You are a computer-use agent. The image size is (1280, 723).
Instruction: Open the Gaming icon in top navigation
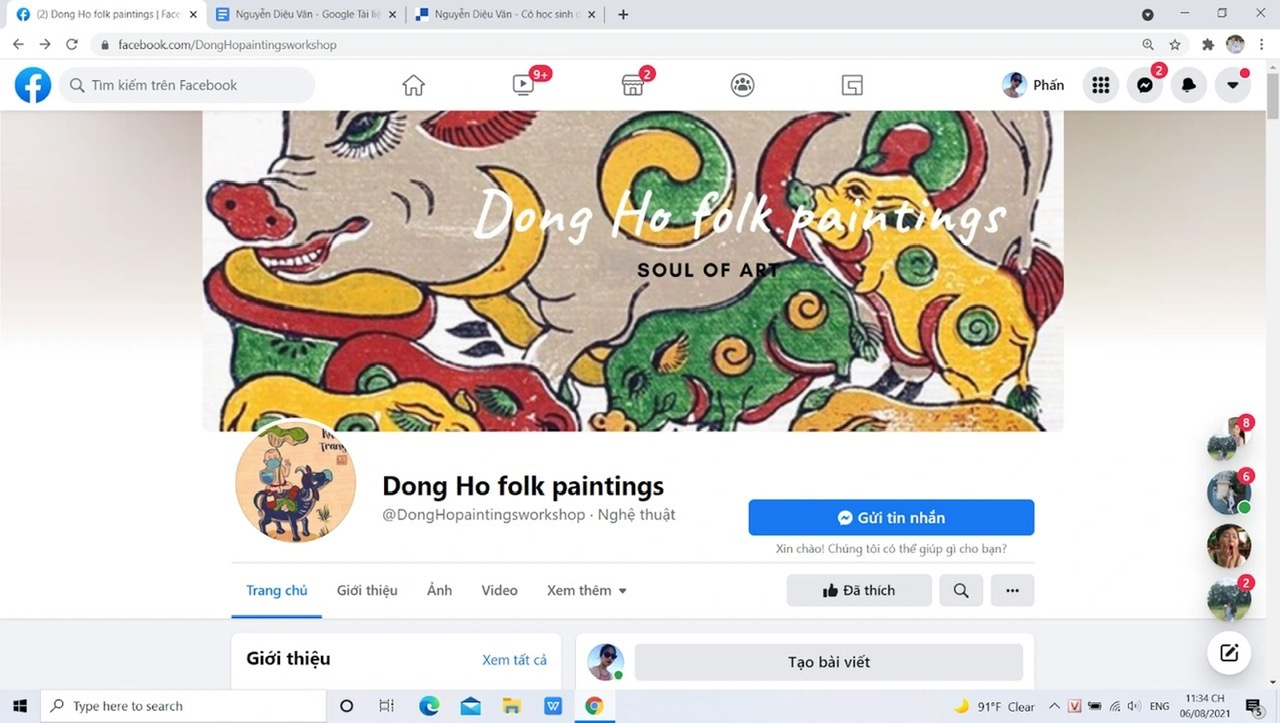click(x=852, y=85)
